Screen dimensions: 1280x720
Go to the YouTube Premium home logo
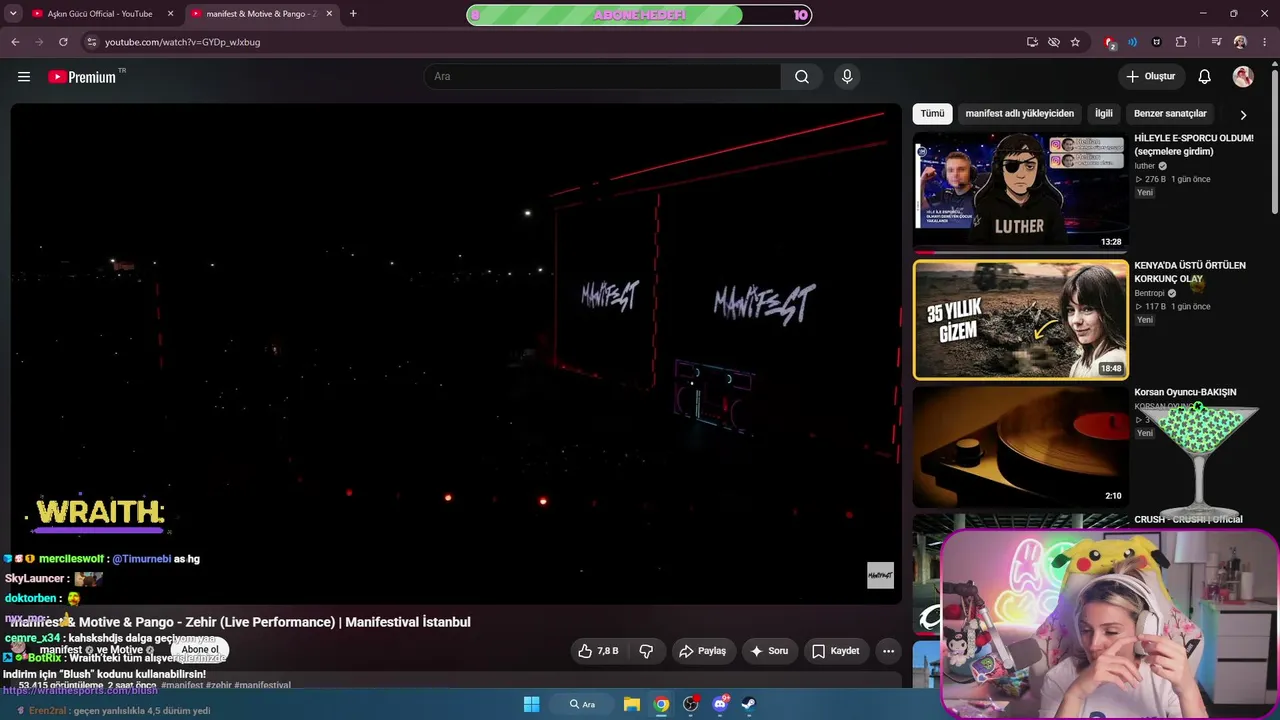[82, 77]
